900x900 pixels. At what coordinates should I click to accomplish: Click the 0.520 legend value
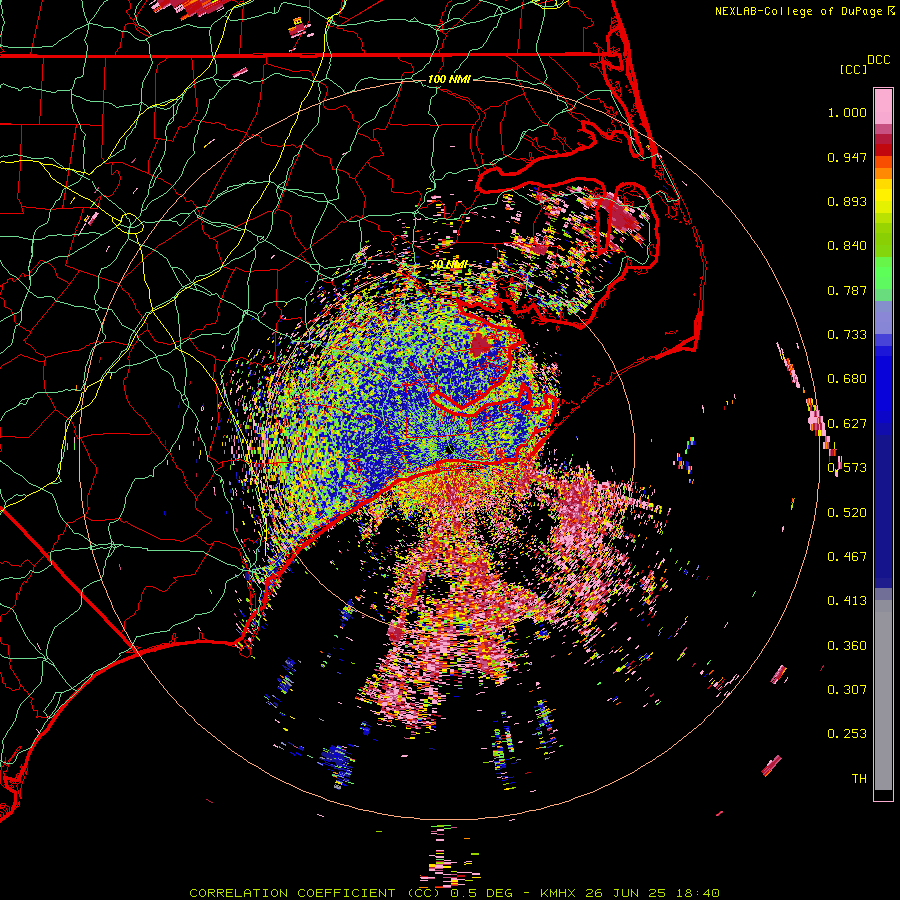847,513
